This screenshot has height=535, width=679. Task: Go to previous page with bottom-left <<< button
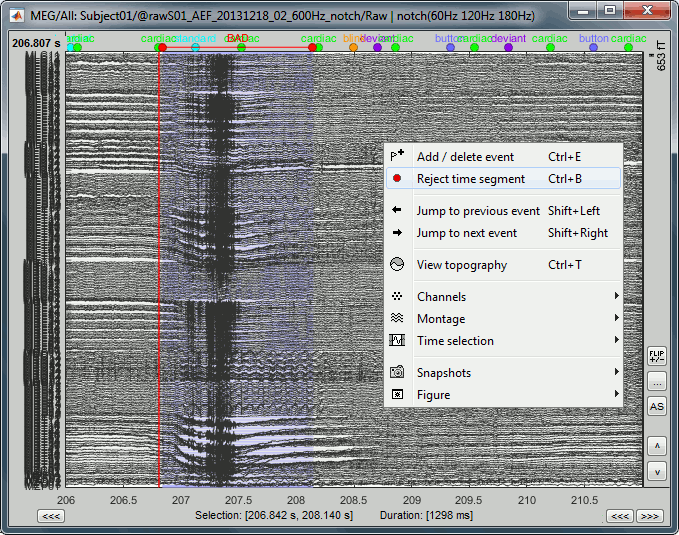pyautogui.click(x=51, y=516)
